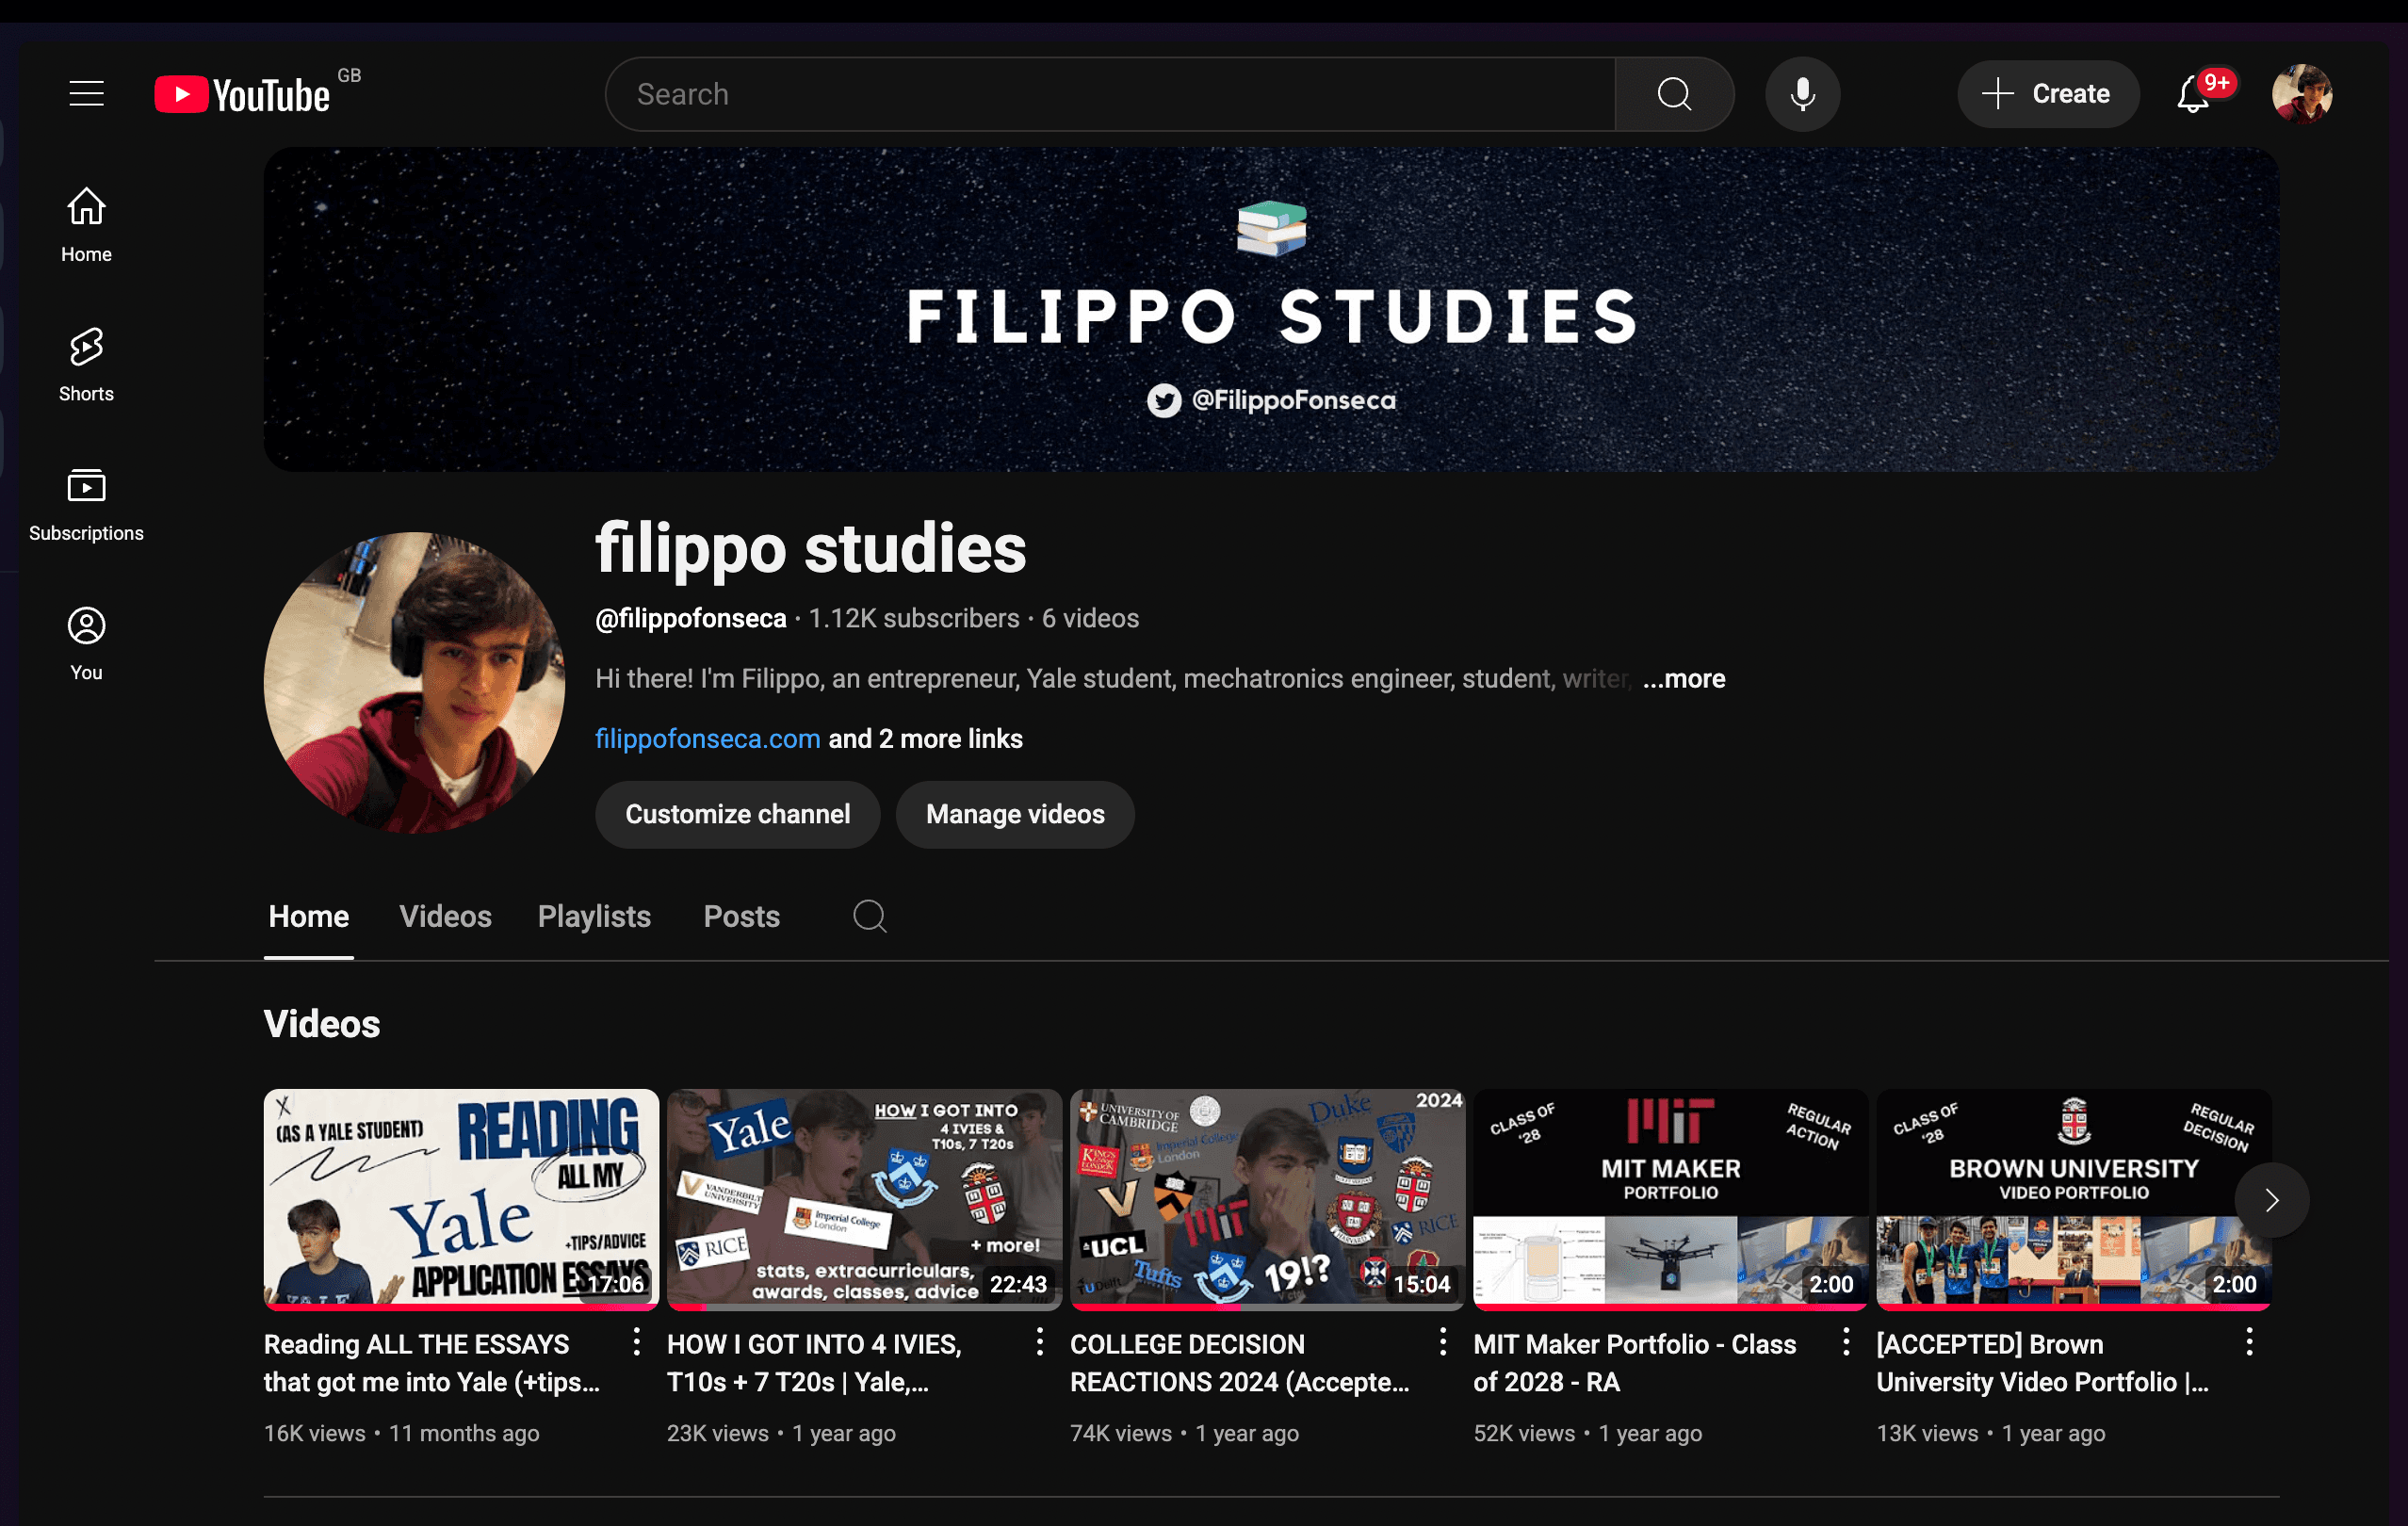2408x1526 pixels.
Task: Navigate to Shorts in the sidebar
Action: coord(85,362)
